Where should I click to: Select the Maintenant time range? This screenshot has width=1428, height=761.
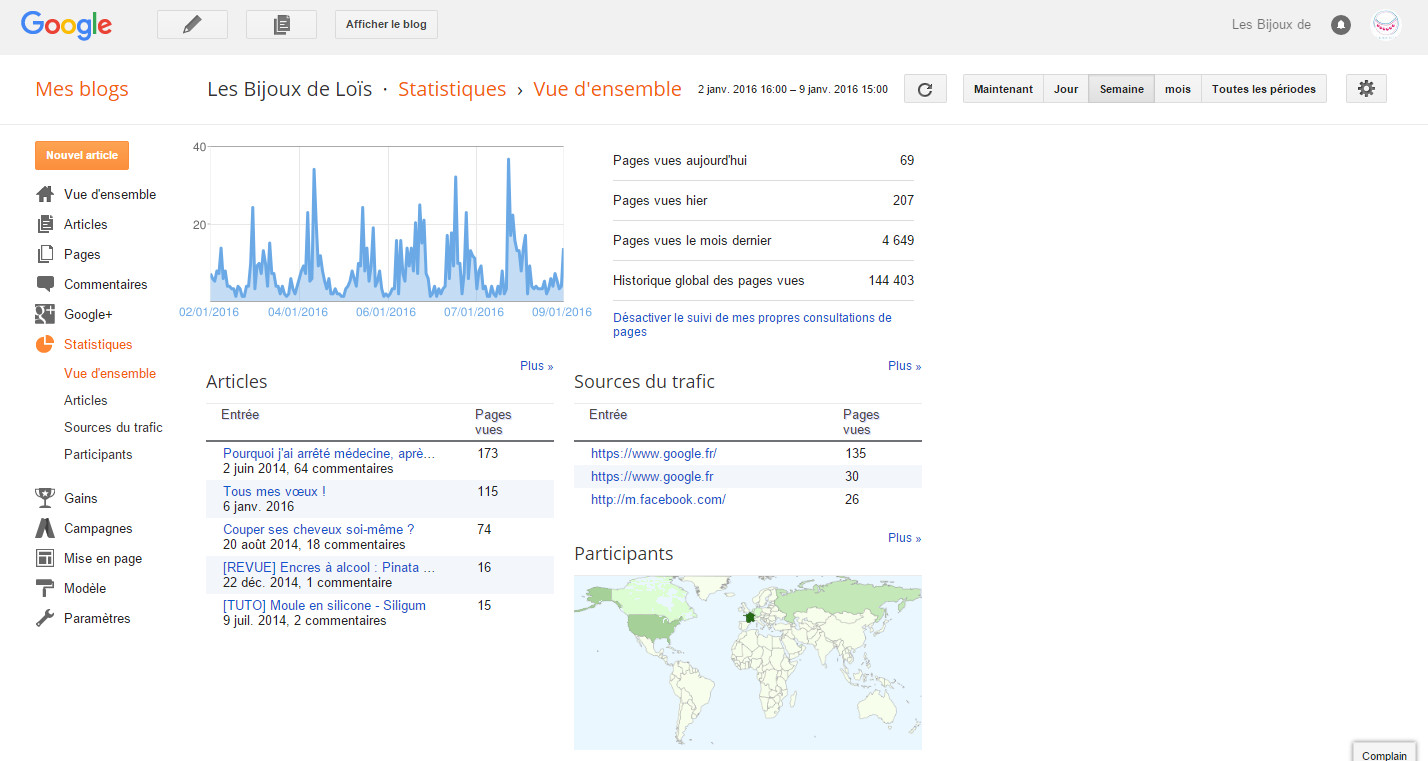(1003, 89)
